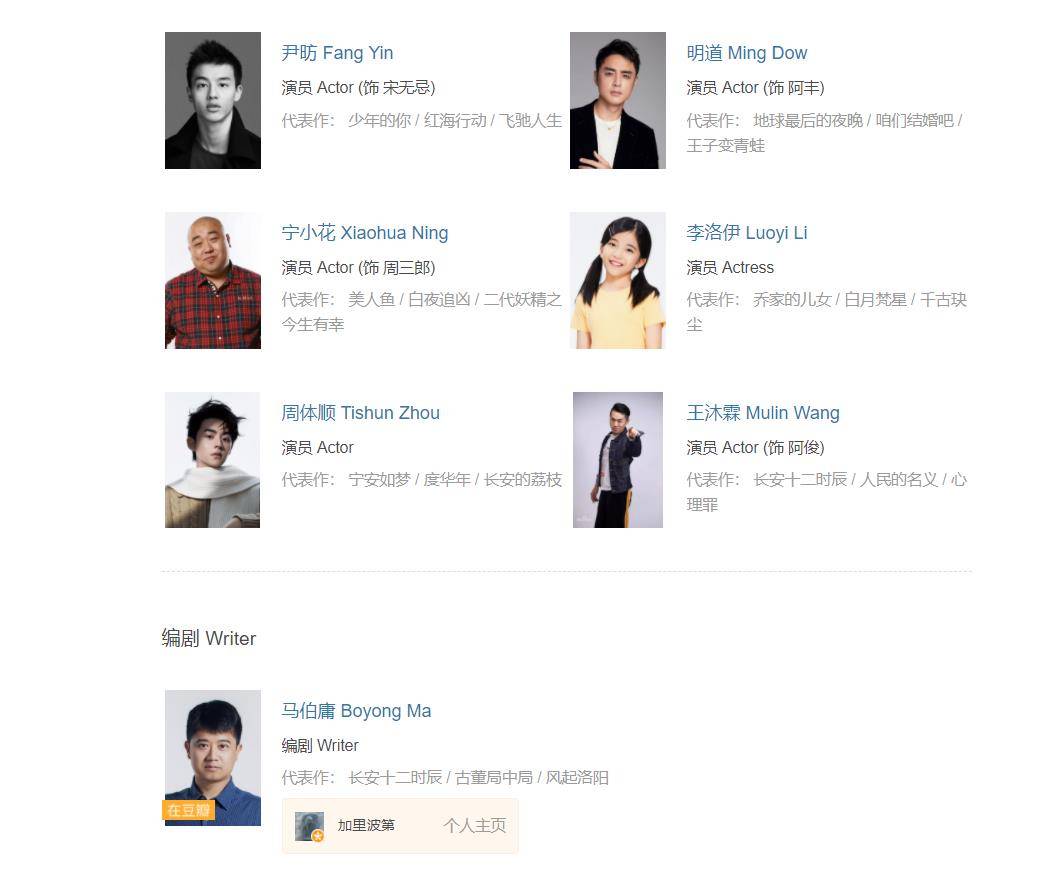This screenshot has height=877, width=1059.
Task: Open the 马伯庸 Boyong Ma link
Action: 356,711
